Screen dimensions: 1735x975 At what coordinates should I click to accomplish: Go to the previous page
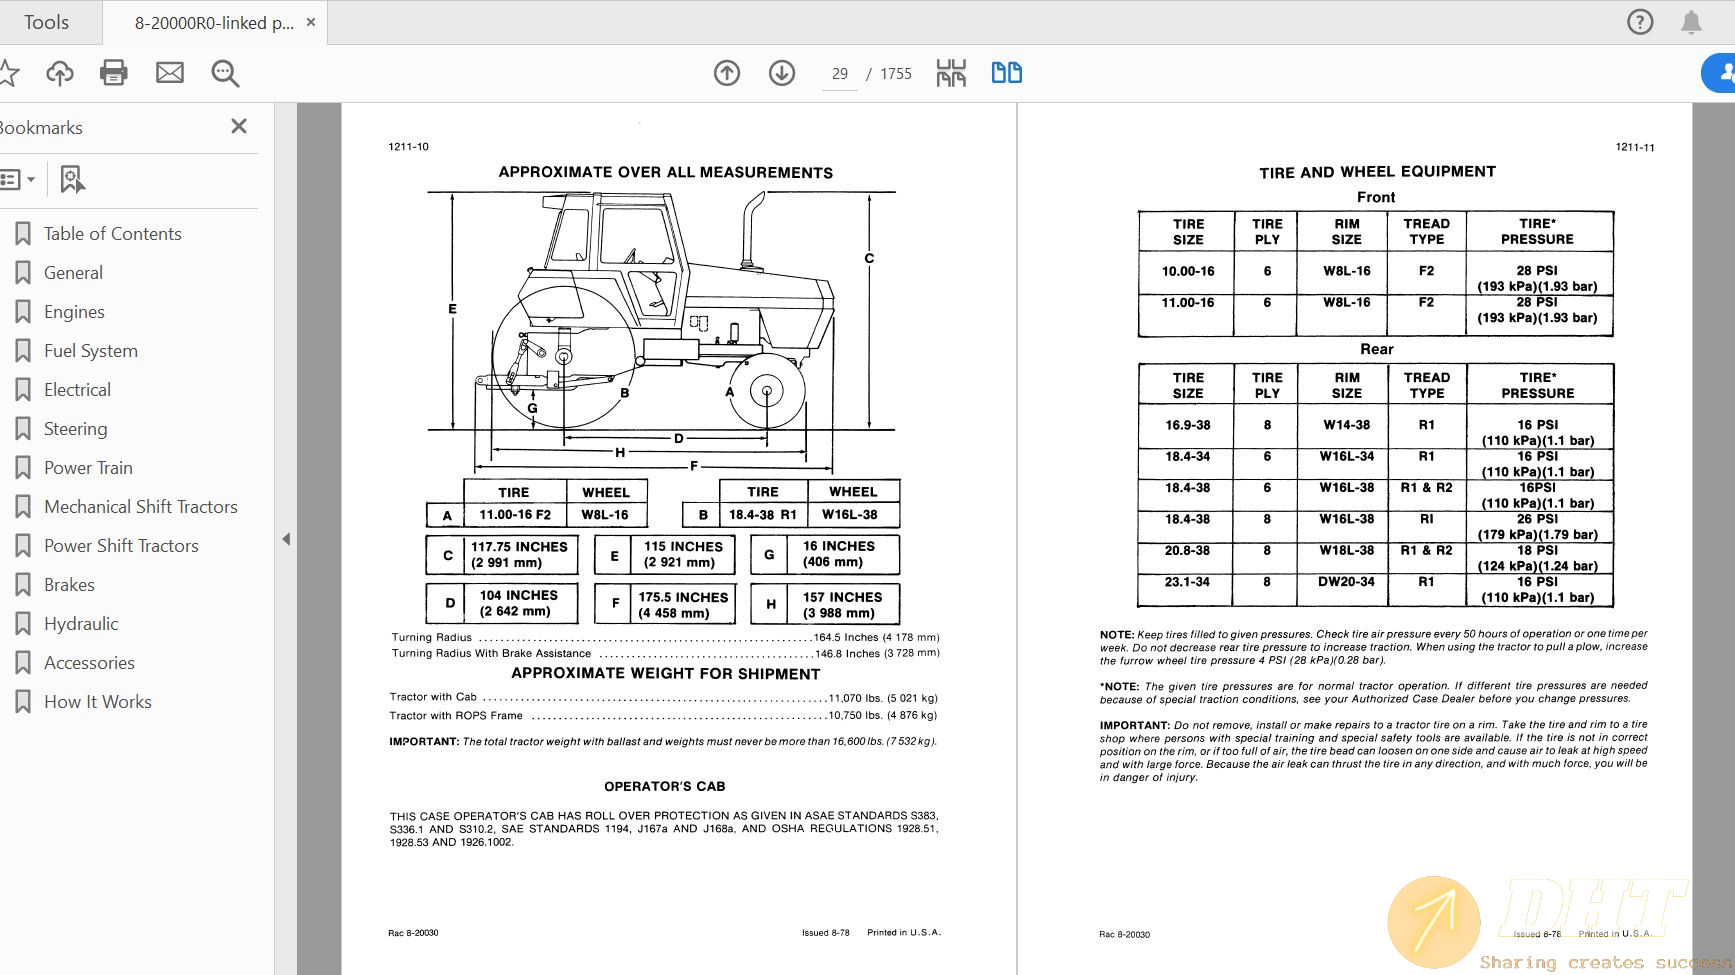coord(727,73)
